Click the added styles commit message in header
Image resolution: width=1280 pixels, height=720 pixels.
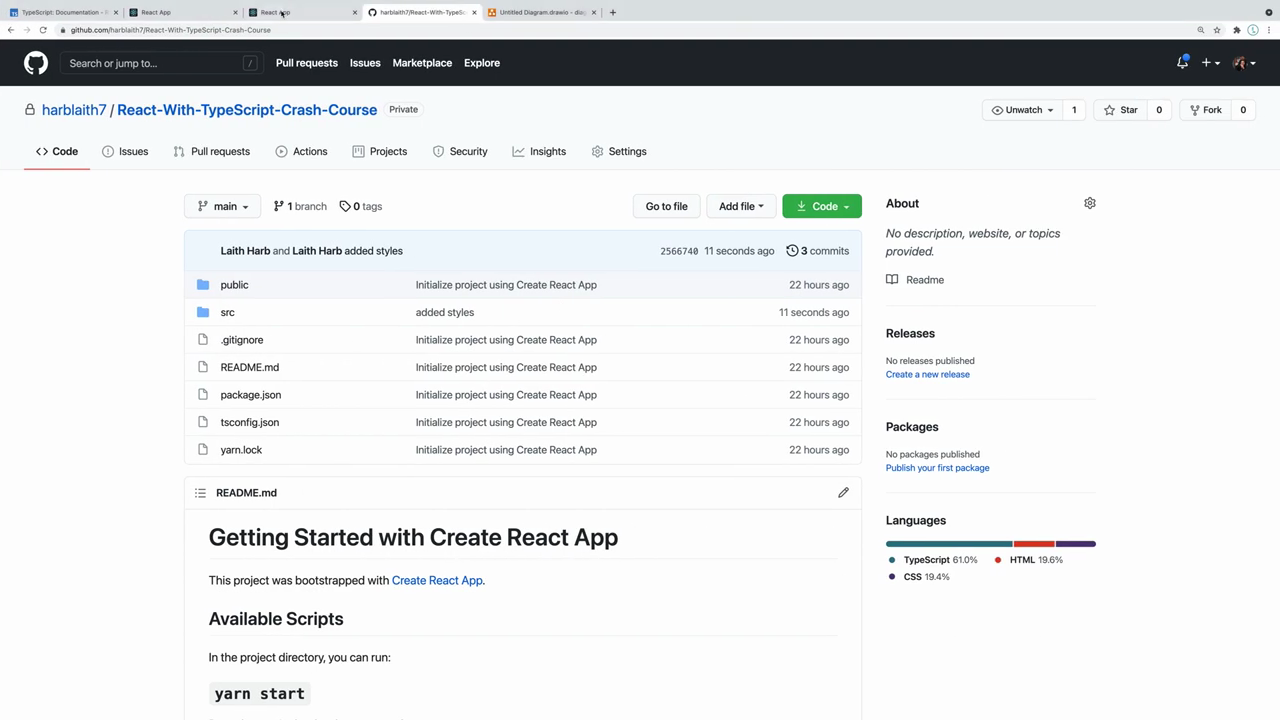(374, 251)
